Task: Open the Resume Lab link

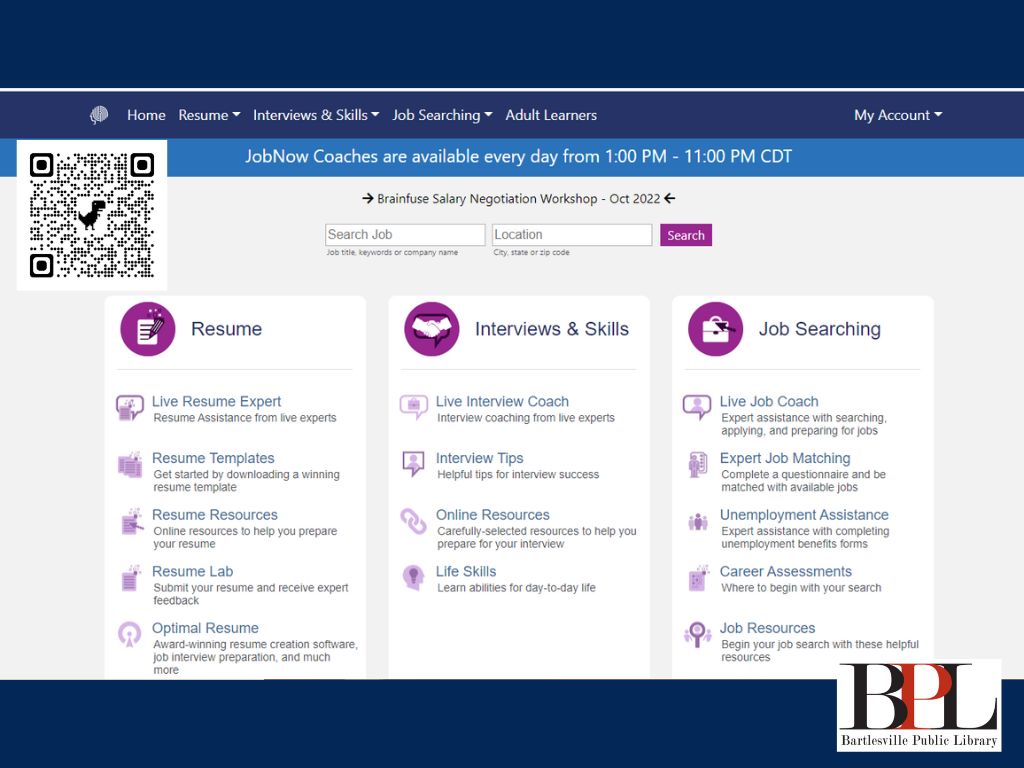Action: coord(193,571)
